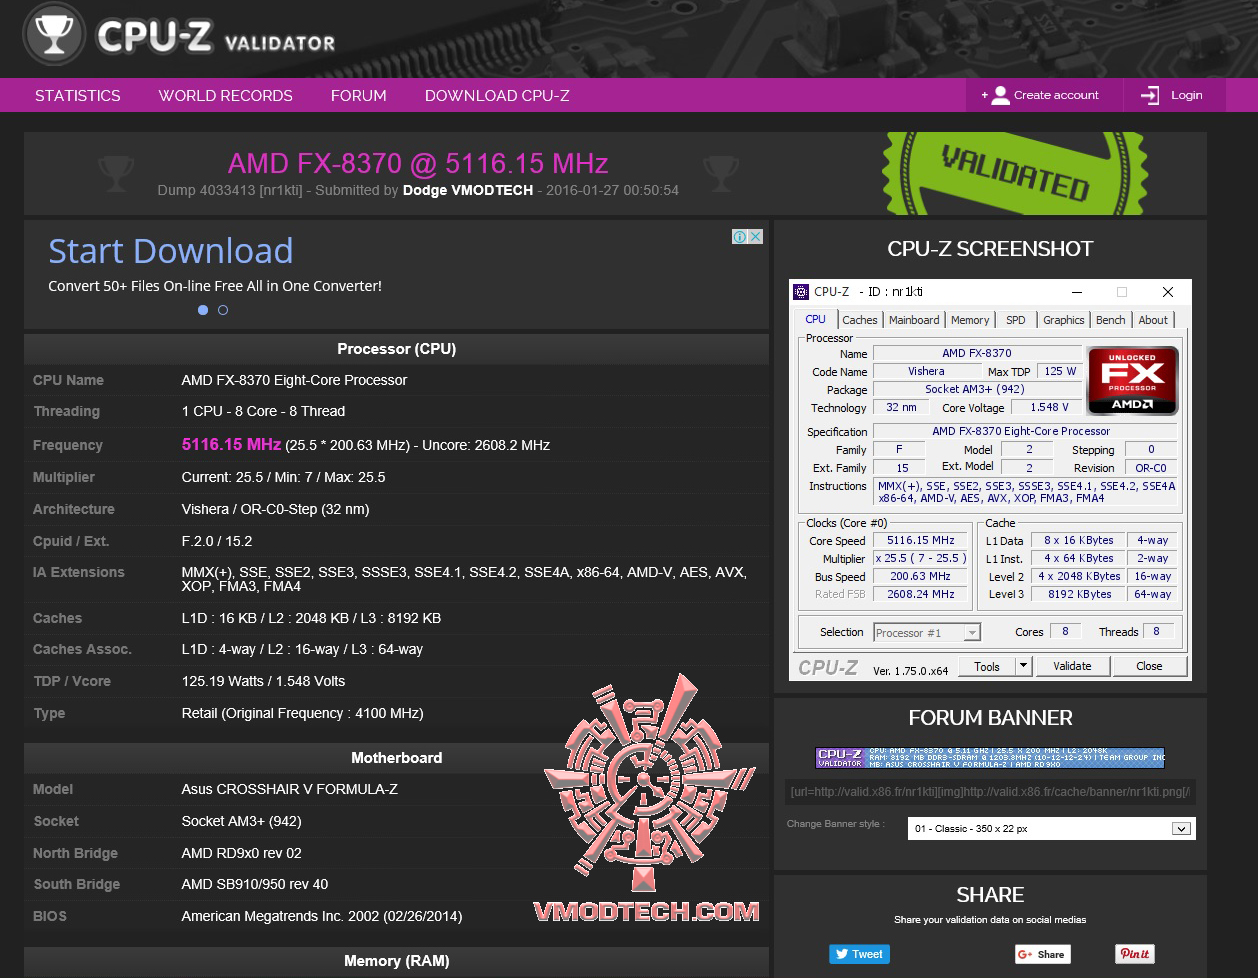Image resolution: width=1258 pixels, height=978 pixels.
Task: Click the Max TDP 125 W field
Action: [x=1060, y=371]
